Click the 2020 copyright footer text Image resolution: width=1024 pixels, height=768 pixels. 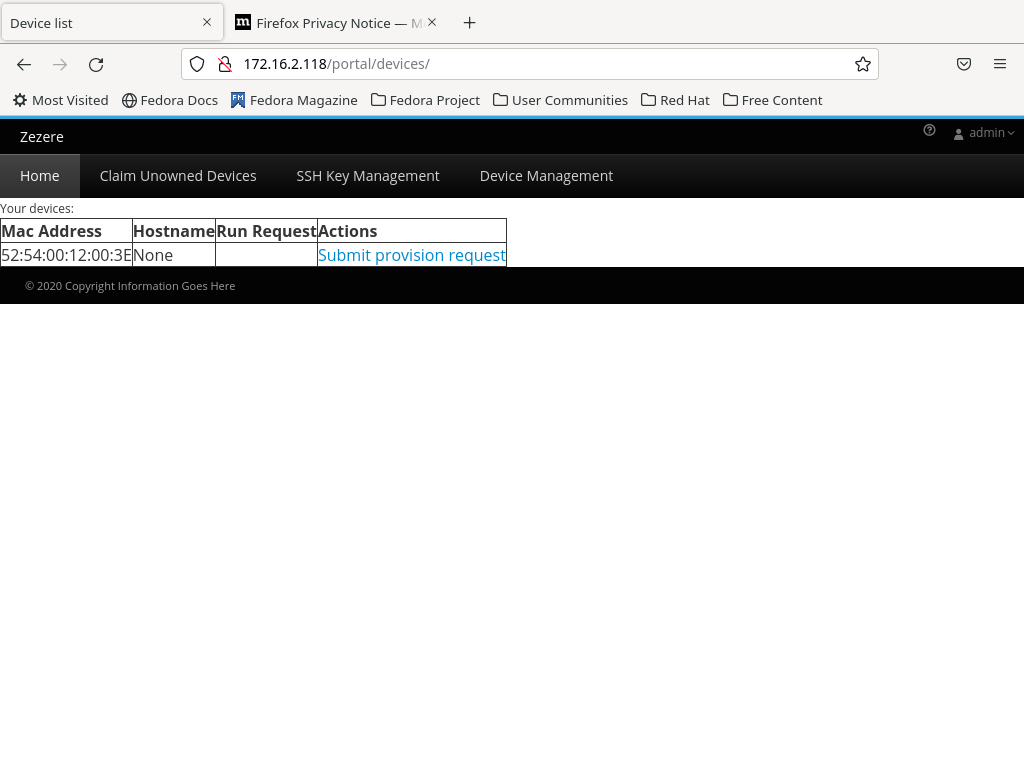[130, 286]
